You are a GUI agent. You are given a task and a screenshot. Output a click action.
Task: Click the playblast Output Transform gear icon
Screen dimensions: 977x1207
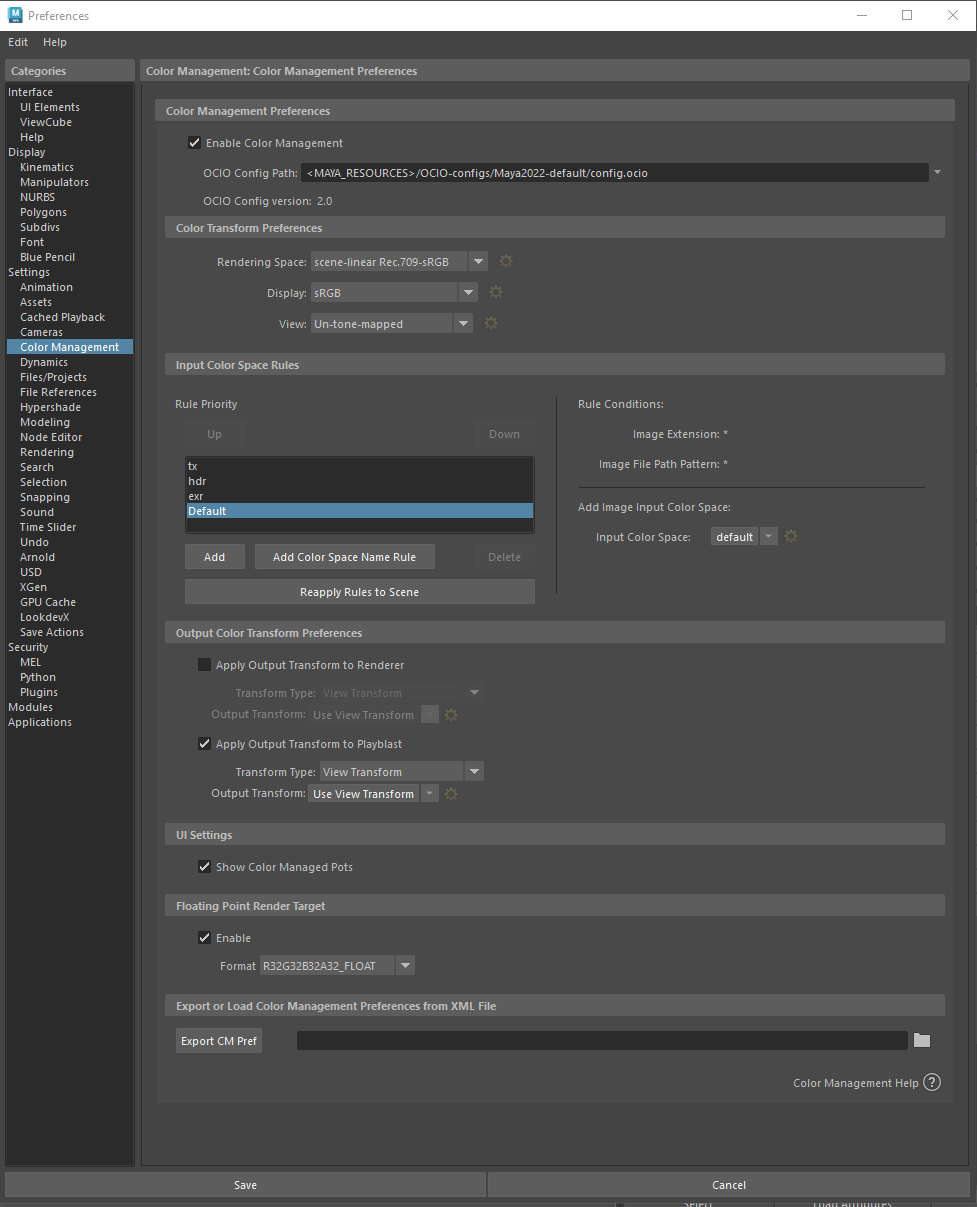click(451, 793)
